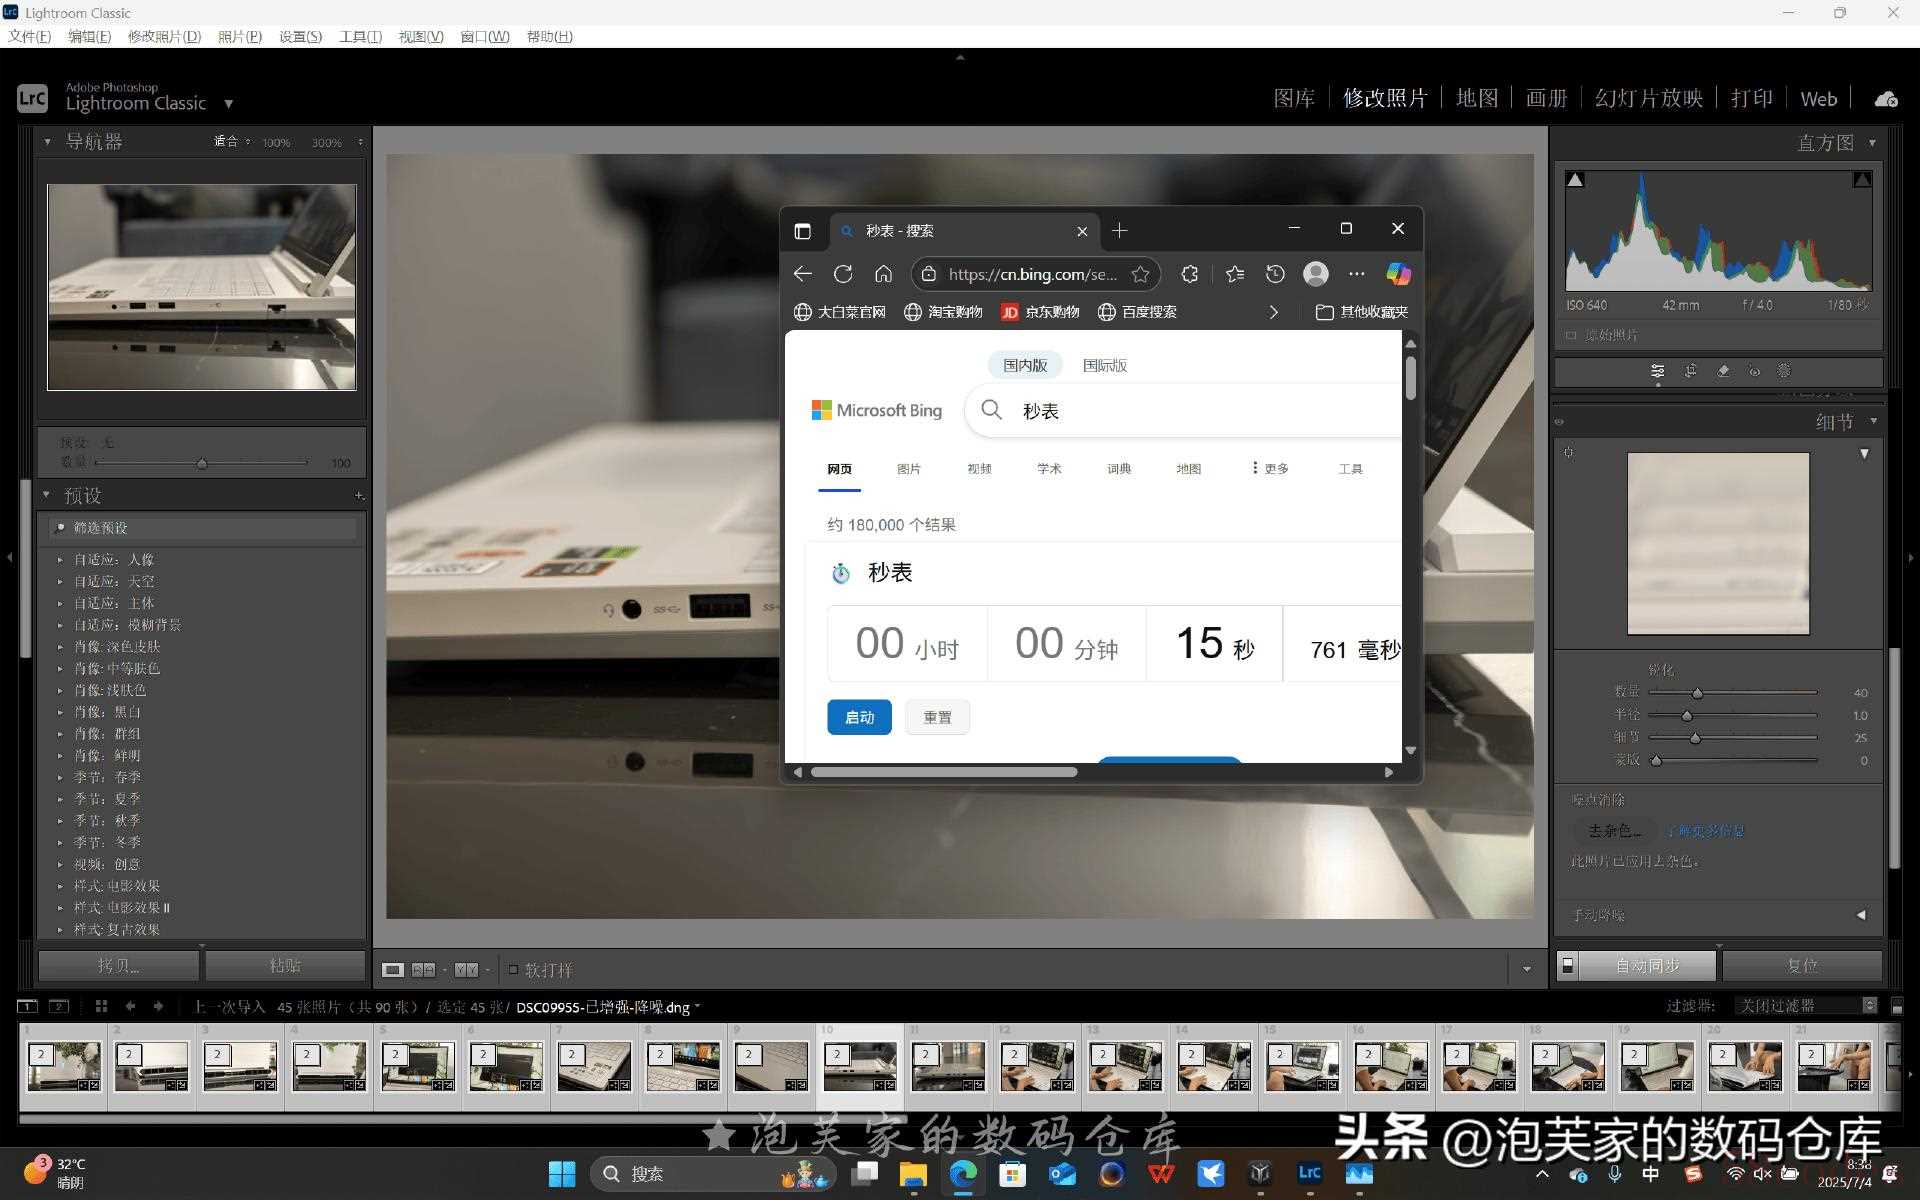Click the cloud sync status icon
The height and width of the screenshot is (1200, 1920).
(x=1886, y=99)
